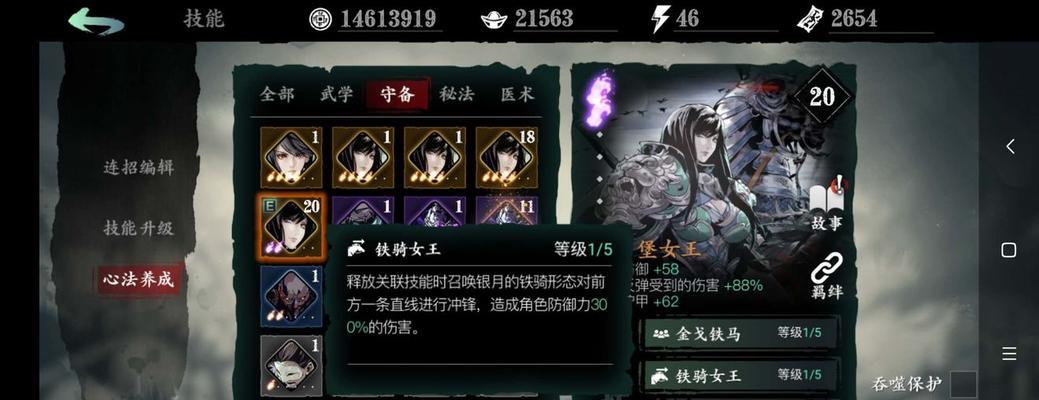Tap the lightning stamina icon
The height and width of the screenshot is (400, 1039).
[x=661, y=19]
